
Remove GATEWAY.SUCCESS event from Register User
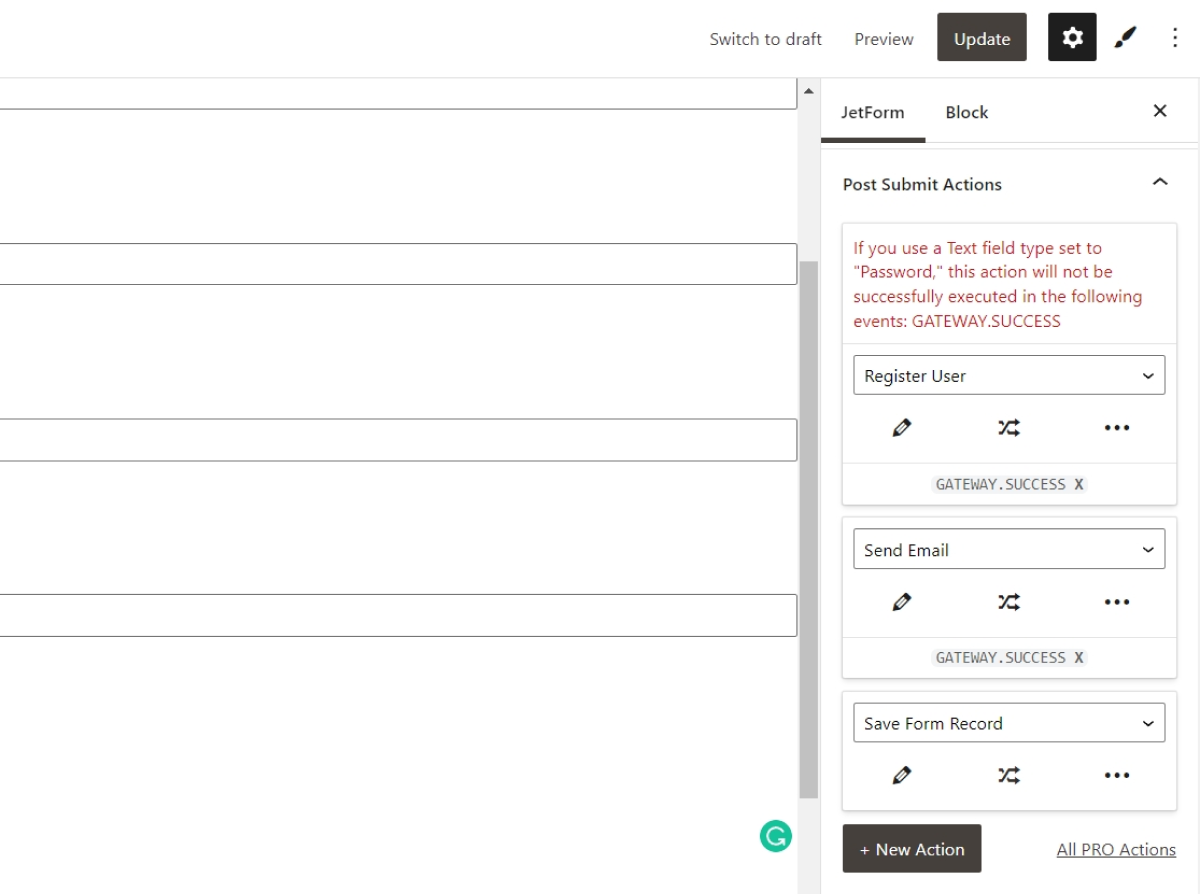[x=1079, y=484]
